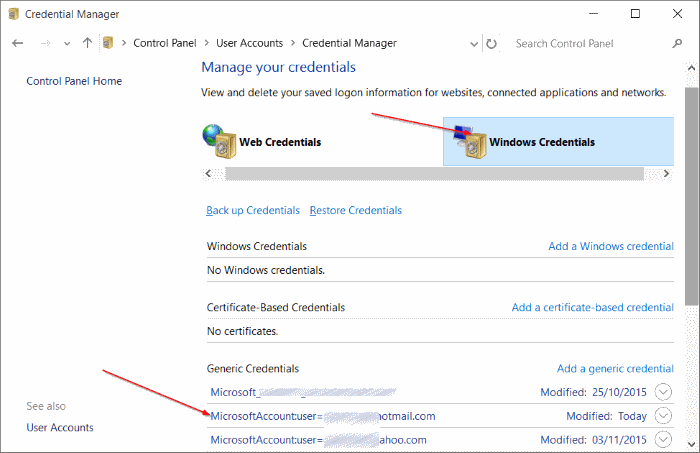Open Back up Credentials link
The height and width of the screenshot is (453, 700).
coord(252,210)
